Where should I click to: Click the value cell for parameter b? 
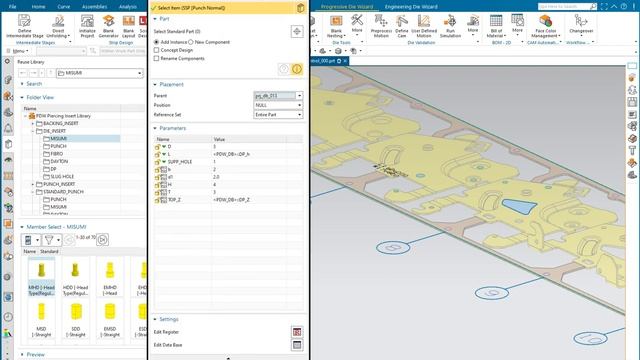249,169
